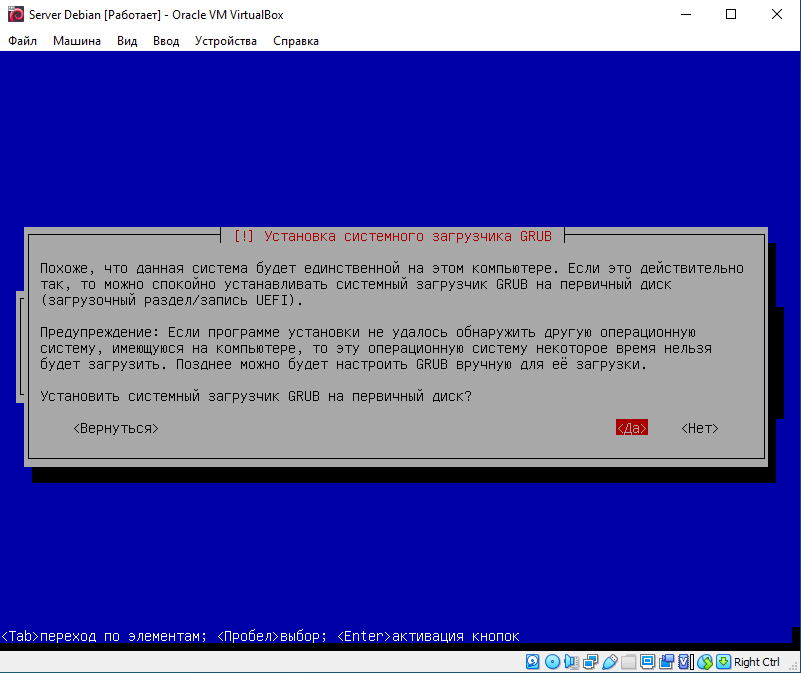Open the Машина menu

click(x=77, y=41)
